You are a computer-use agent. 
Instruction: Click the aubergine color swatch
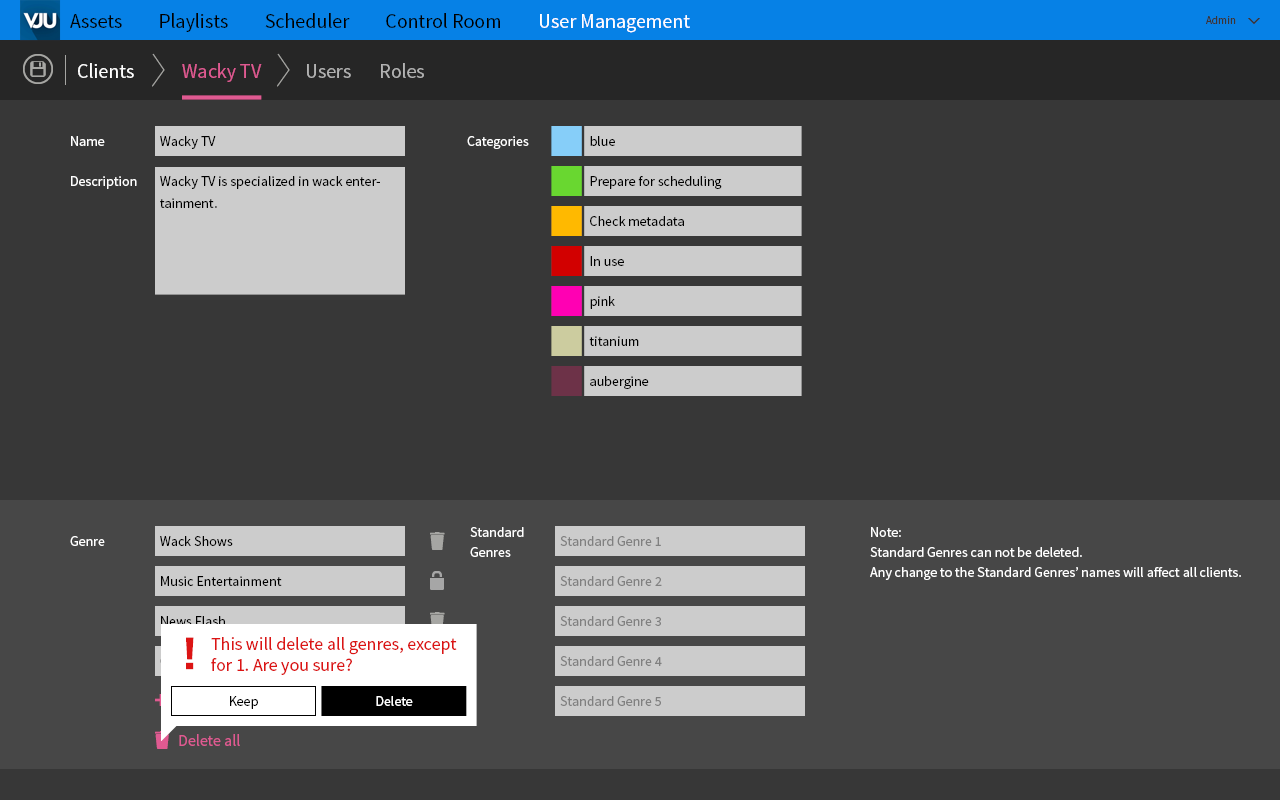point(566,381)
